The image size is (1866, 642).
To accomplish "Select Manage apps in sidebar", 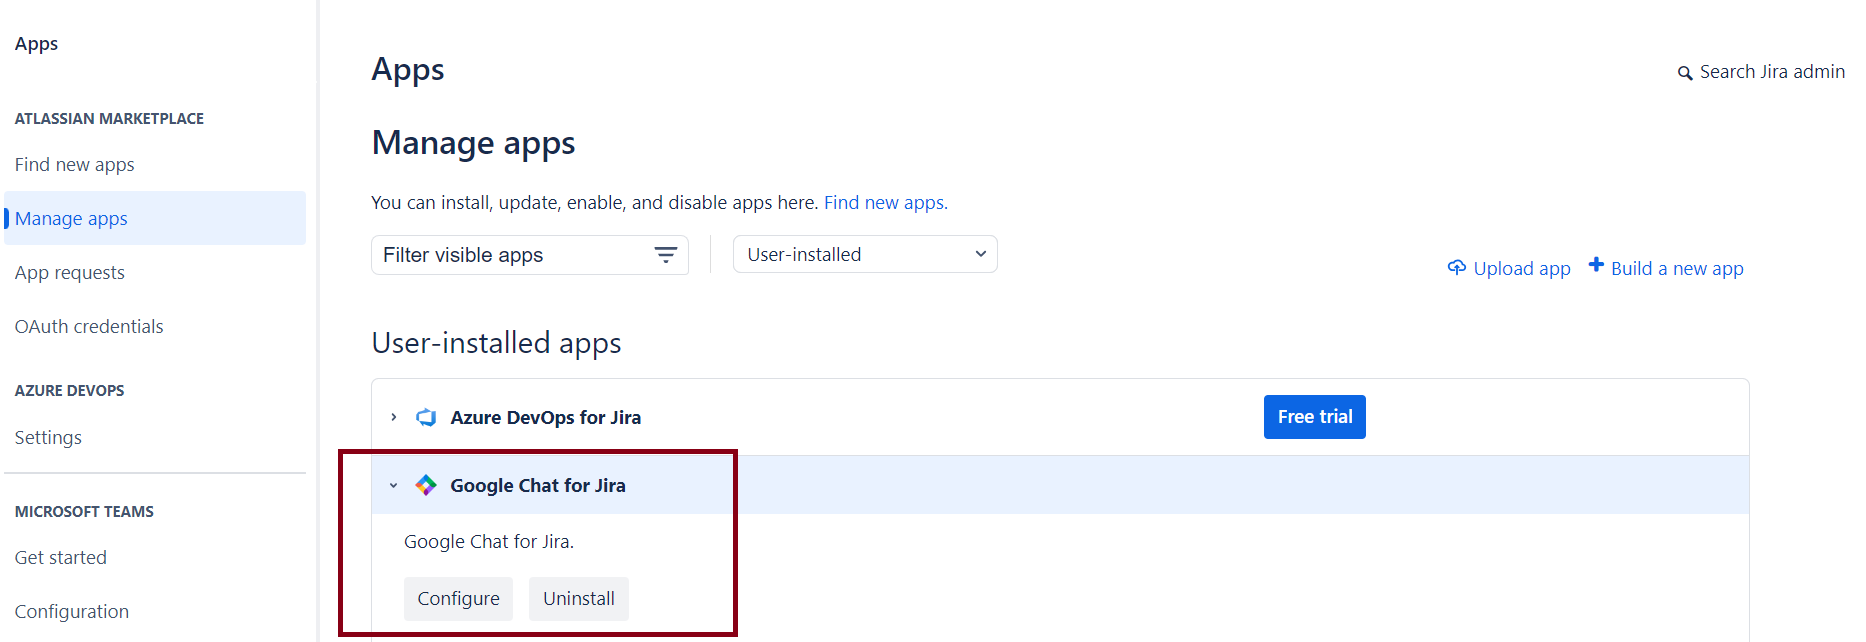I will [x=71, y=219].
